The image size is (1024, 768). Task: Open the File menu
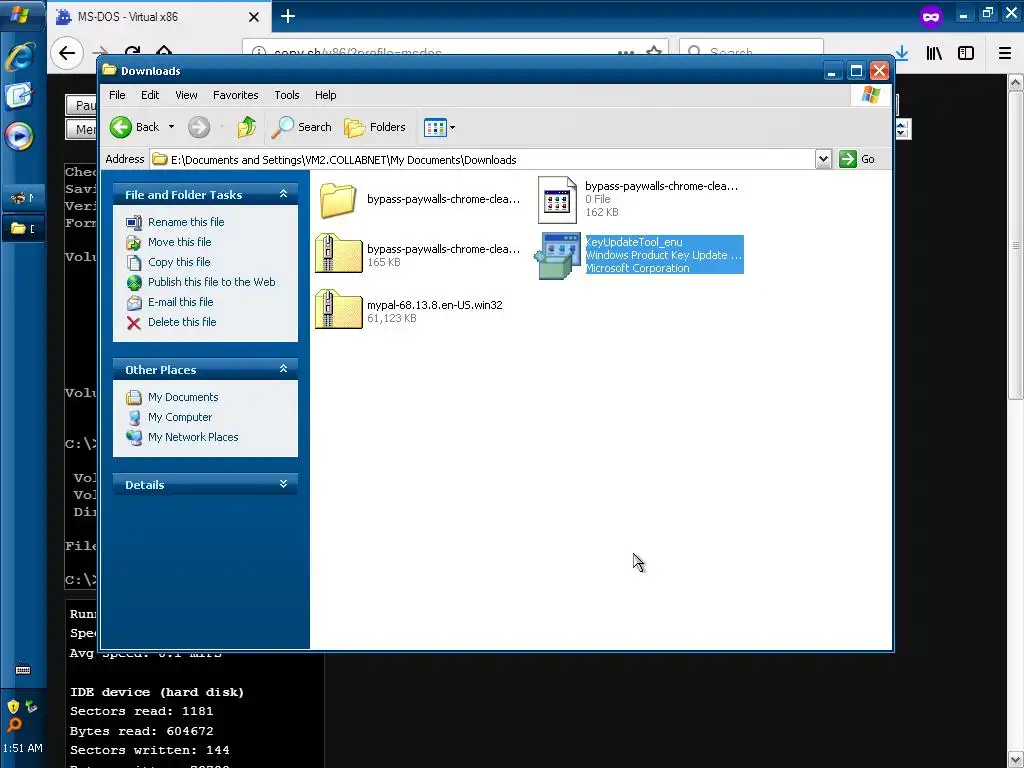click(117, 95)
